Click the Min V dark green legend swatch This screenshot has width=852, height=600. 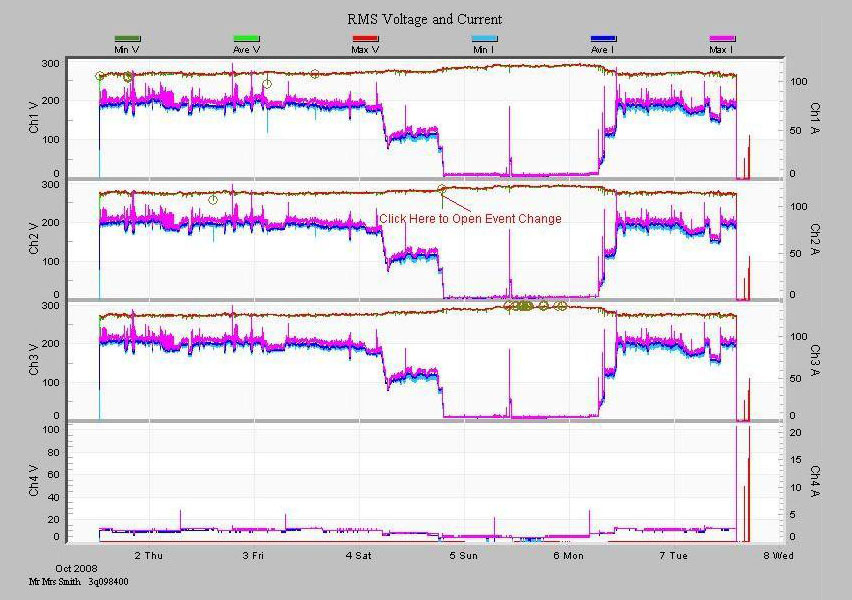point(128,39)
